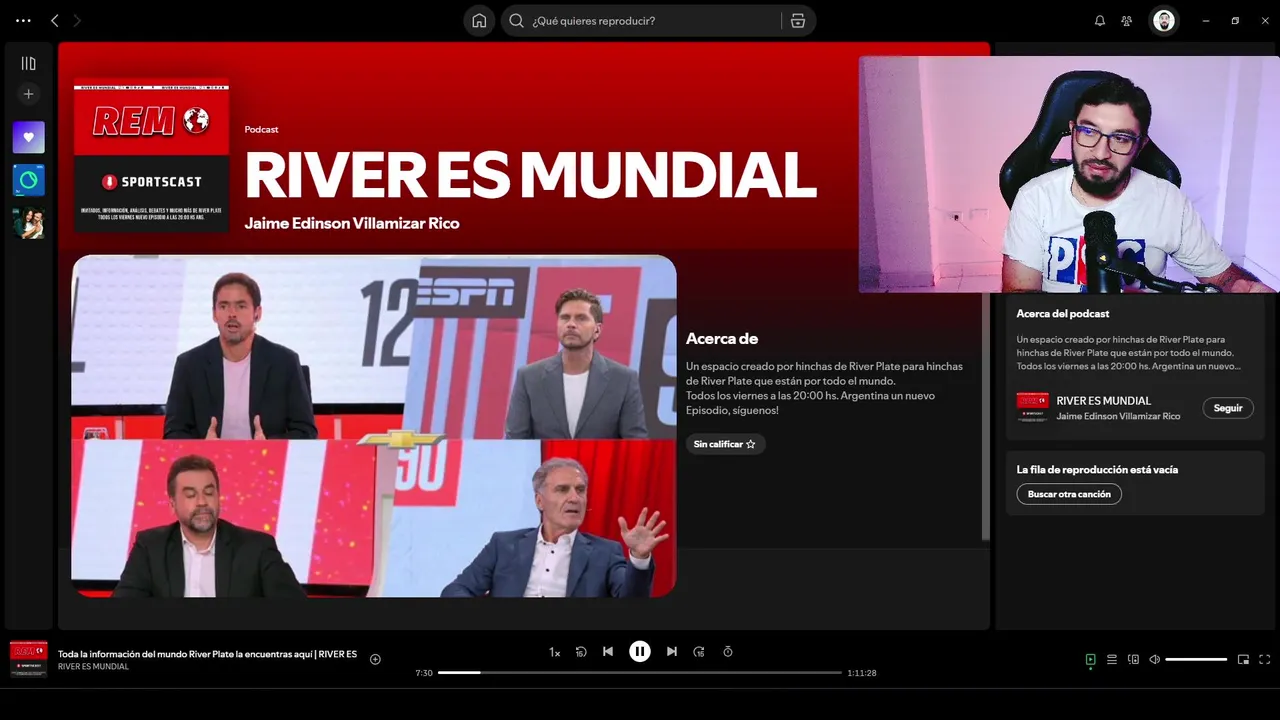Toggle the Now Playing view

pyautogui.click(x=1091, y=660)
